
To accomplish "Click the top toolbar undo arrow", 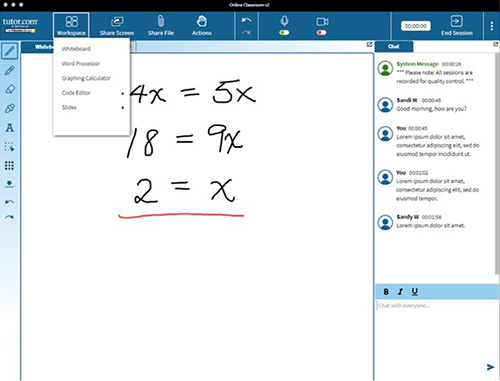I will 246,21.
